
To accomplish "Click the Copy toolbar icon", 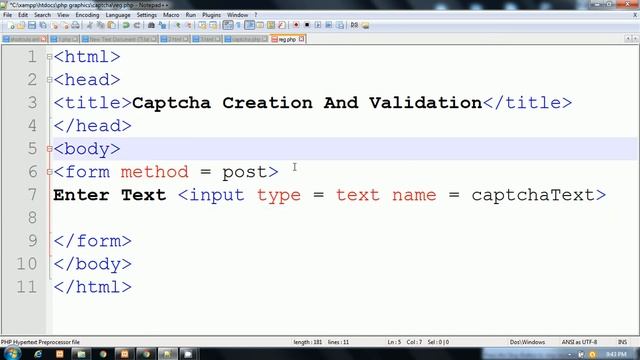I will click(x=100, y=25).
